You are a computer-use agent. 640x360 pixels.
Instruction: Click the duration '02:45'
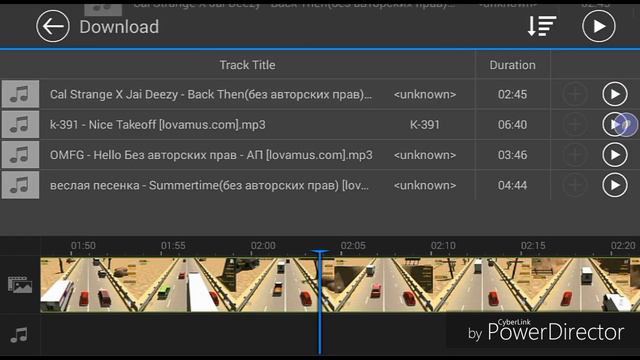(x=512, y=94)
